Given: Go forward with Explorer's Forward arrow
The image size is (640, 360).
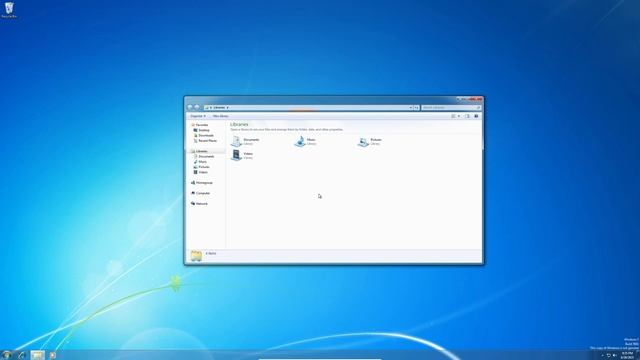Looking at the screenshot, I should (x=197, y=107).
